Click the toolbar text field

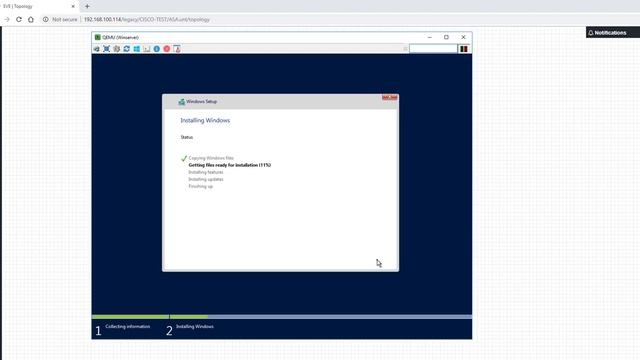(x=433, y=49)
